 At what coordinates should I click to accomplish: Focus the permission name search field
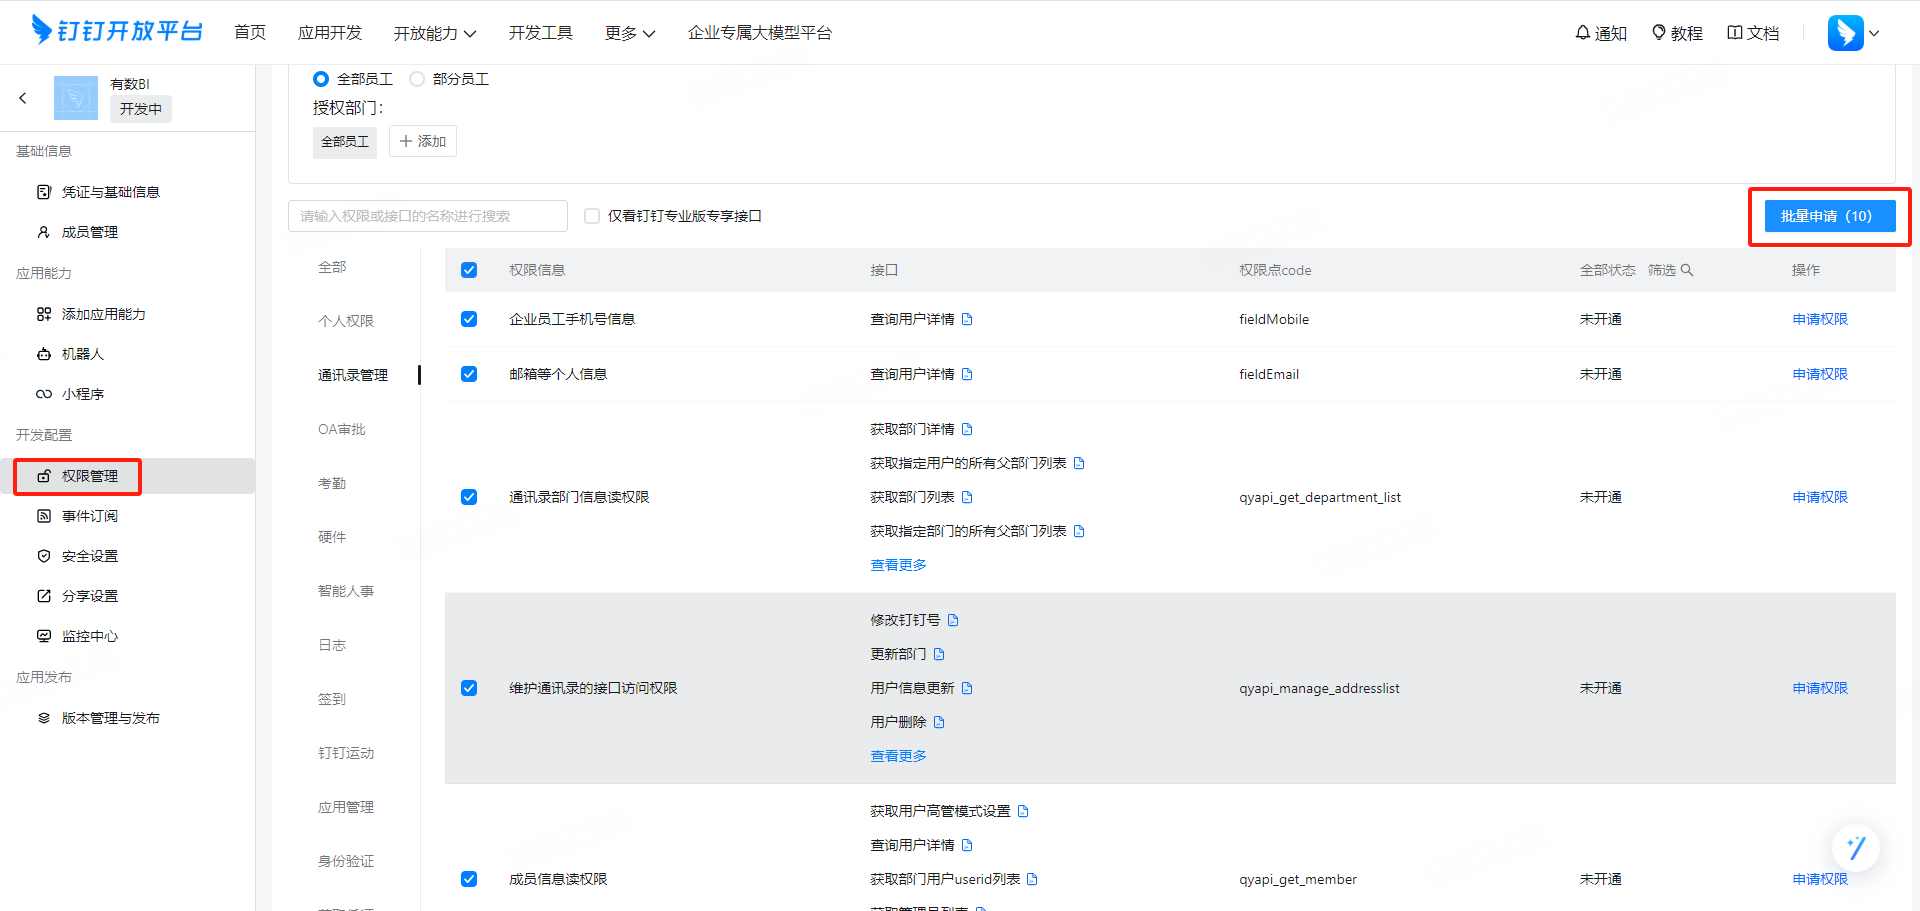point(428,216)
